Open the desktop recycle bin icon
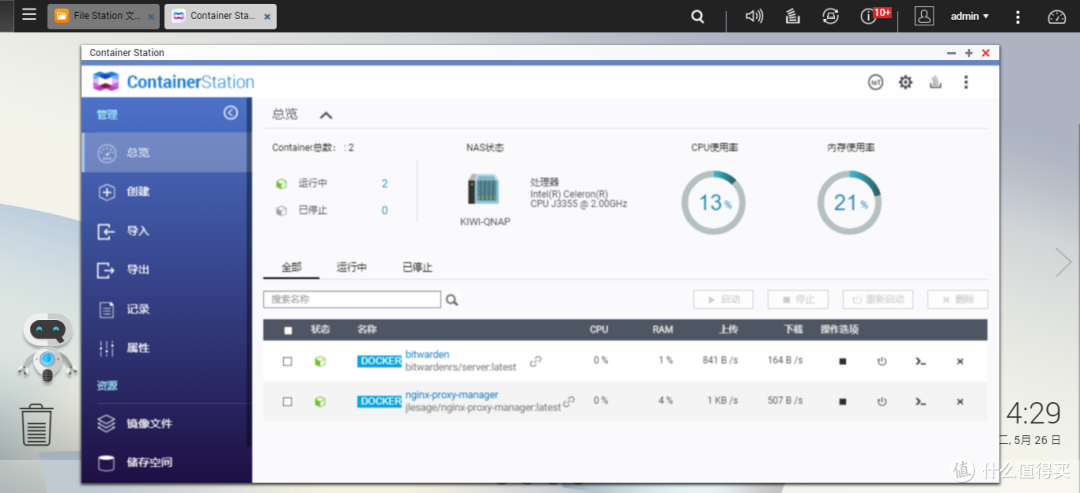1080x493 pixels. pyautogui.click(x=37, y=425)
